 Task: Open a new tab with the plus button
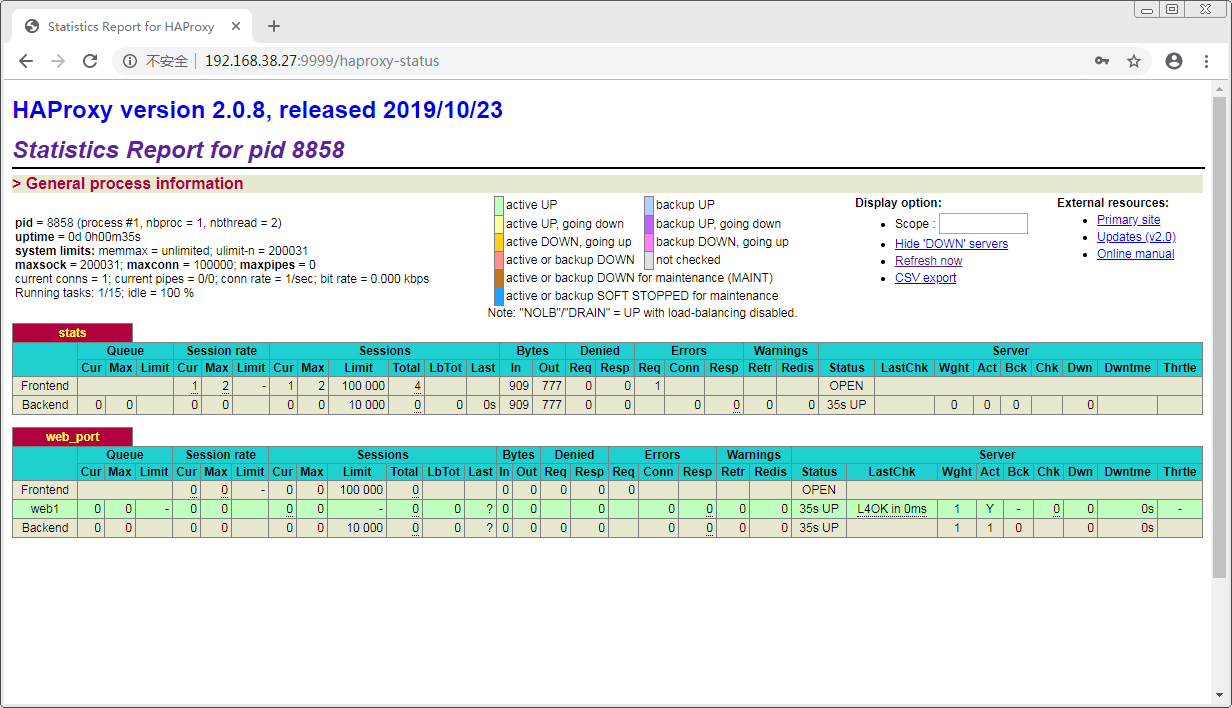tap(274, 26)
